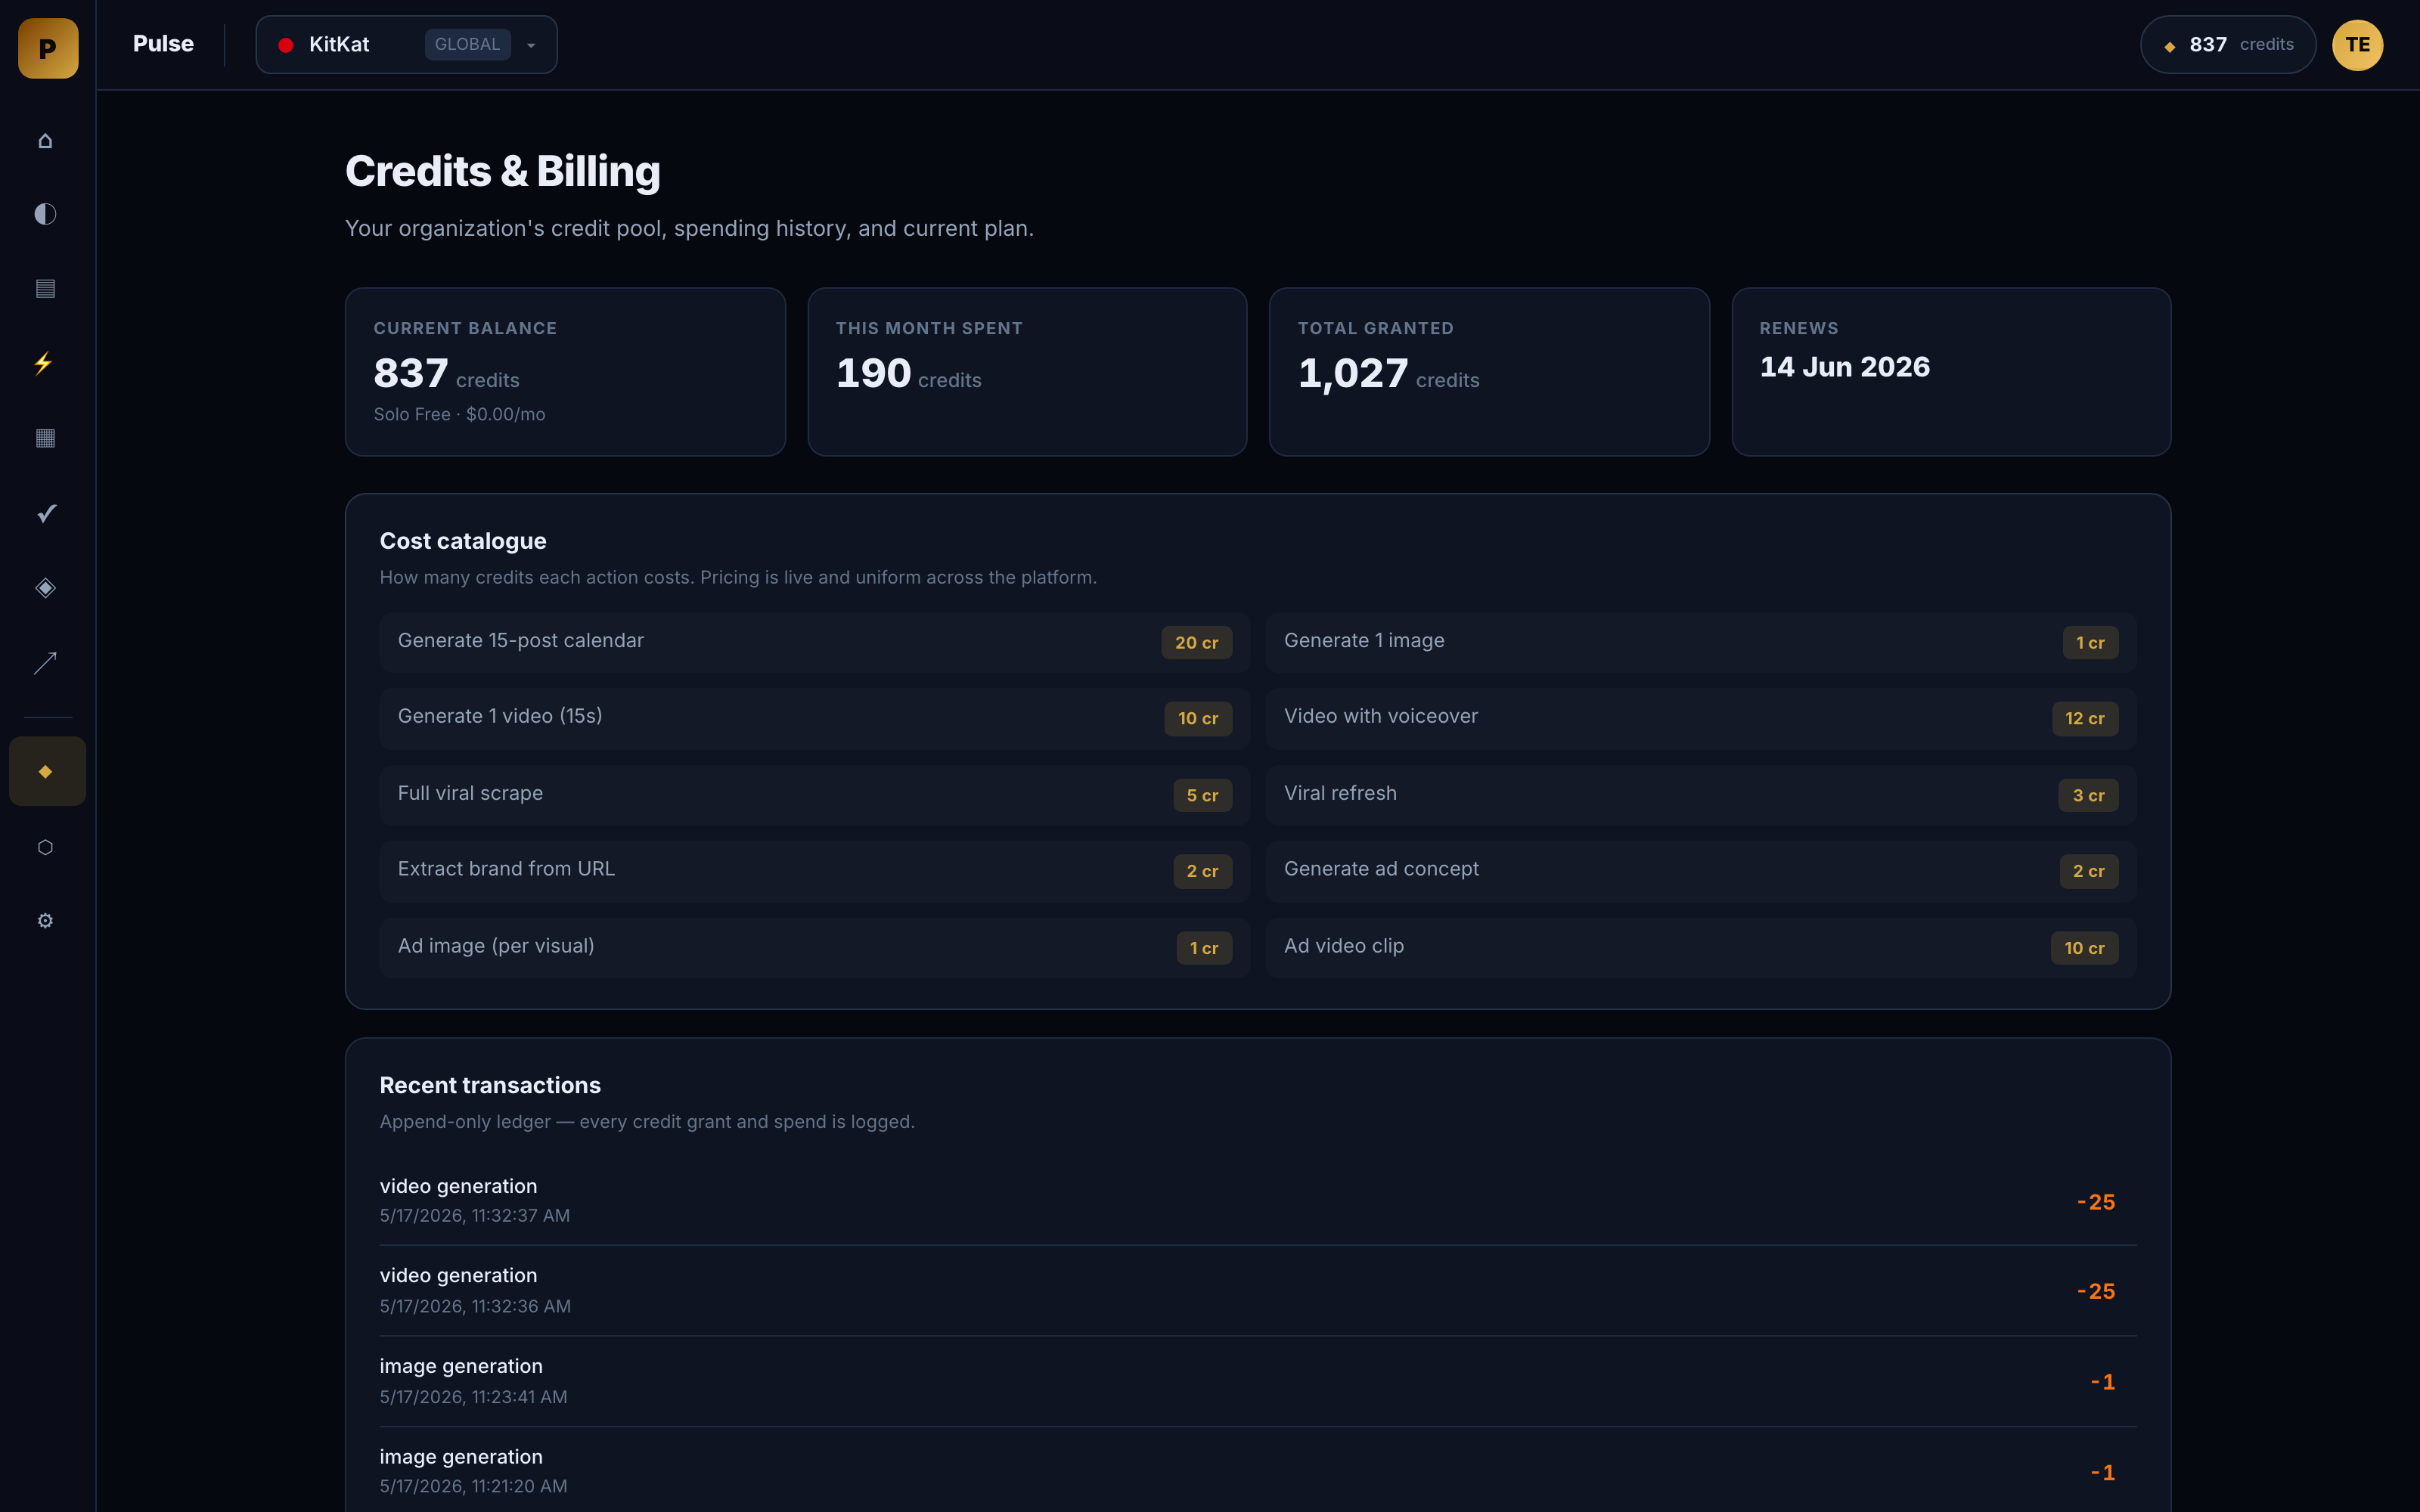The width and height of the screenshot is (2420, 1512).
Task: Select the highlighted credits diamond sidebar icon
Action: click(x=47, y=771)
